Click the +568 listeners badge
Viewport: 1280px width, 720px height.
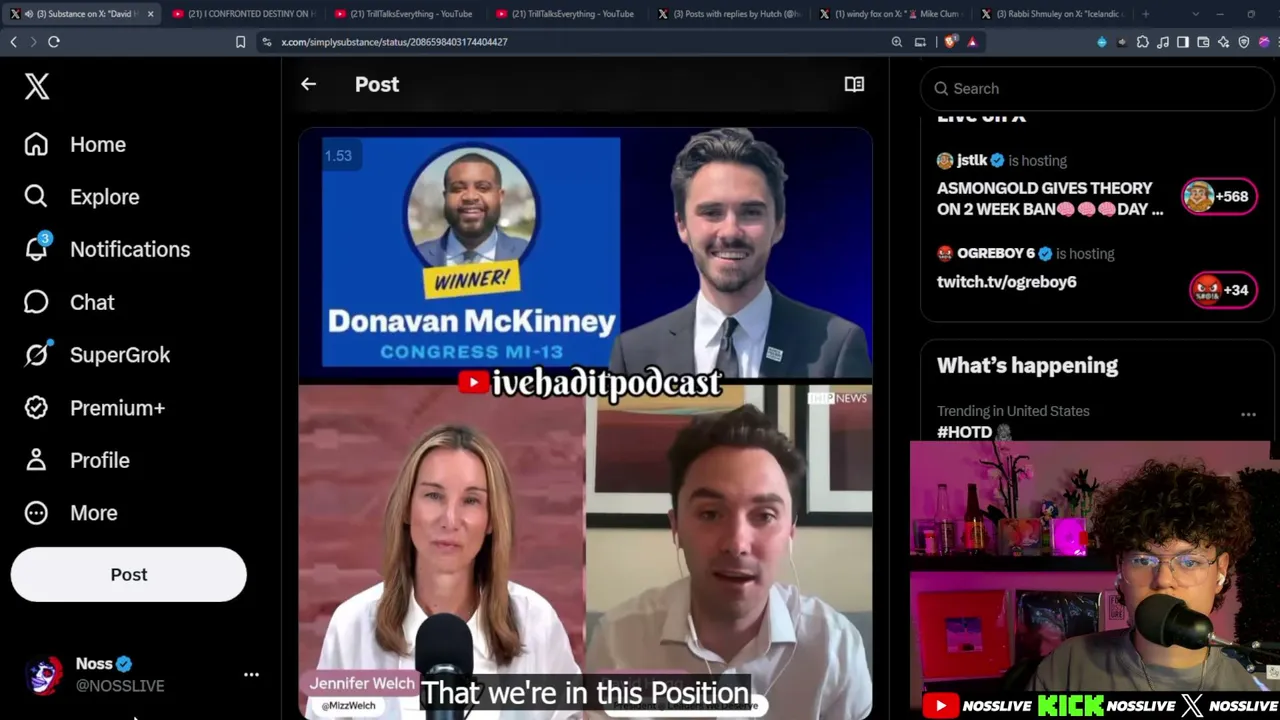(1220, 197)
